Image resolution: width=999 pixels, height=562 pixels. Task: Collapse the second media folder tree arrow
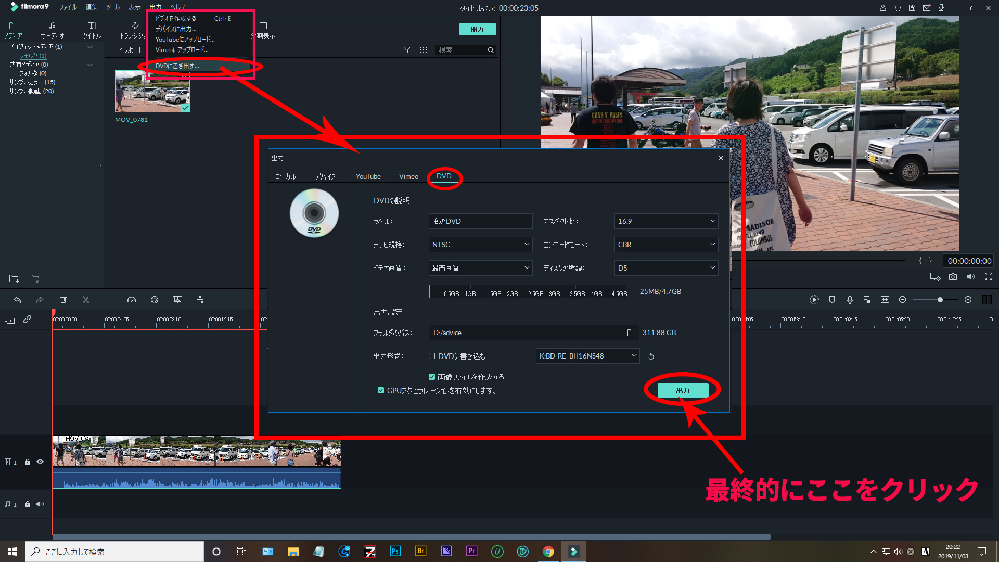[x=90, y=64]
